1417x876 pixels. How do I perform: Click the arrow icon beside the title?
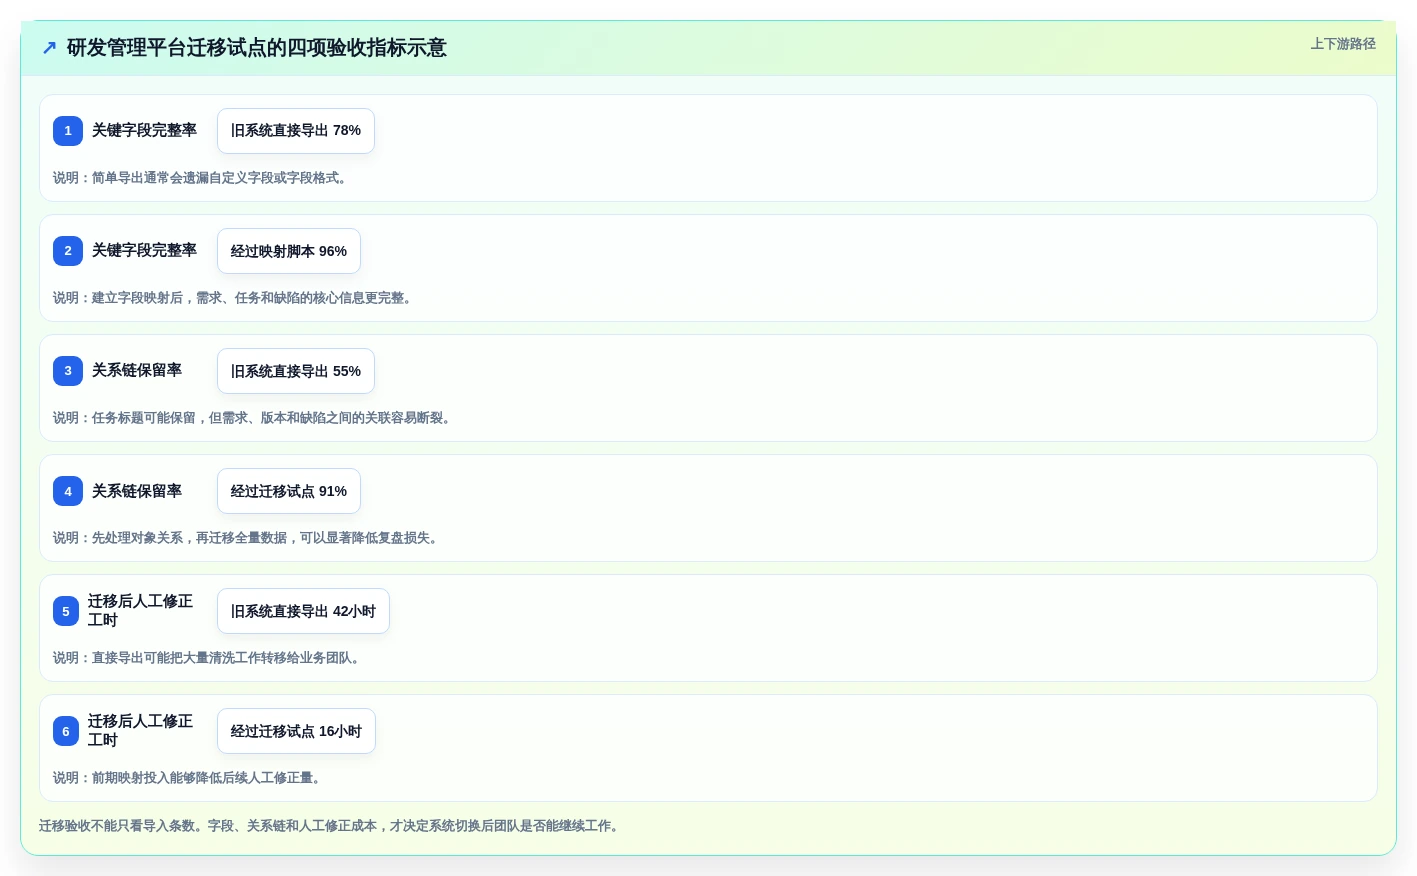[49, 48]
